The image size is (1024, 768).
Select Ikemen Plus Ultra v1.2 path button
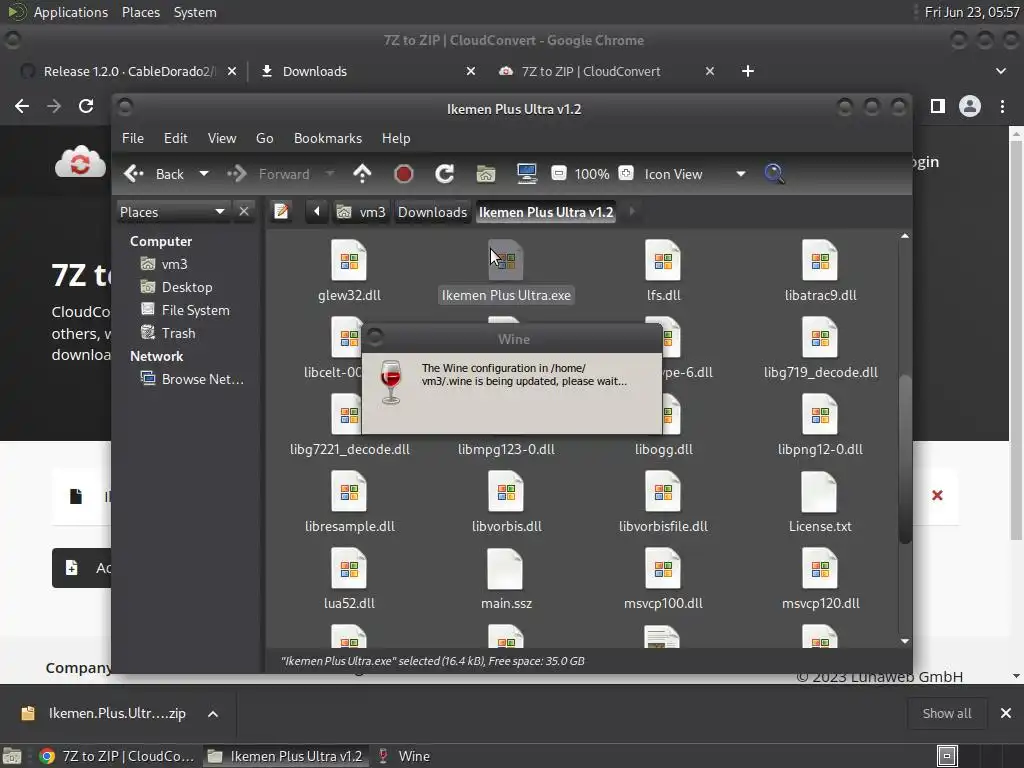(546, 212)
